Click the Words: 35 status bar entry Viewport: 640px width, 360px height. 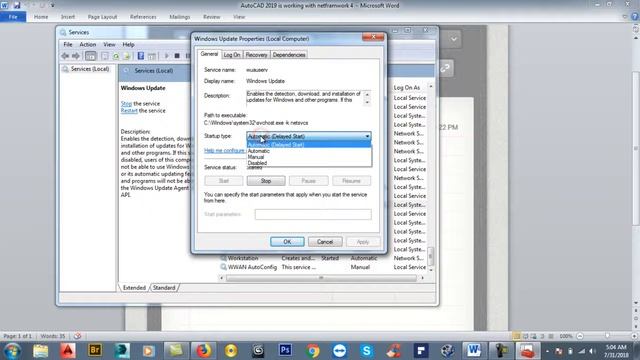coord(53,336)
